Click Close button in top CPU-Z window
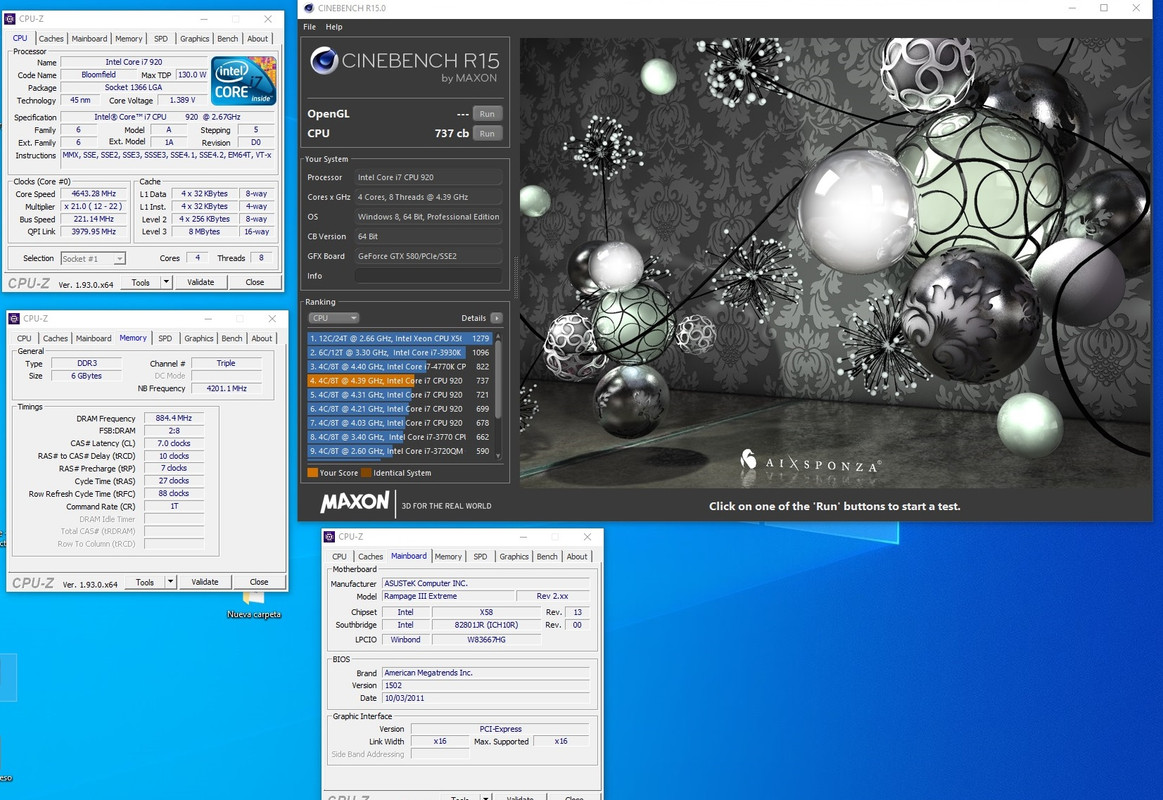Viewport: 1163px width, 800px height. pos(254,282)
